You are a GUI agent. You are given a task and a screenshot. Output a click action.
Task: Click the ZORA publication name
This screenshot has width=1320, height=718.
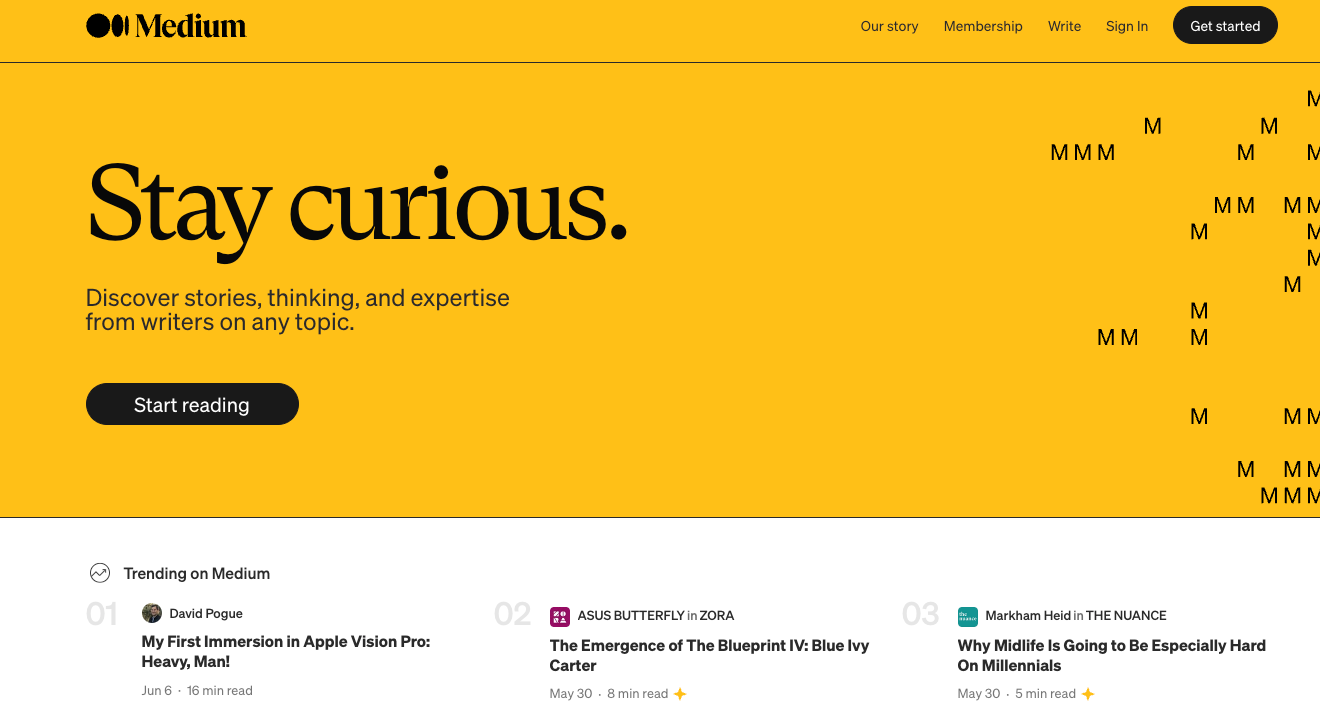pos(719,615)
